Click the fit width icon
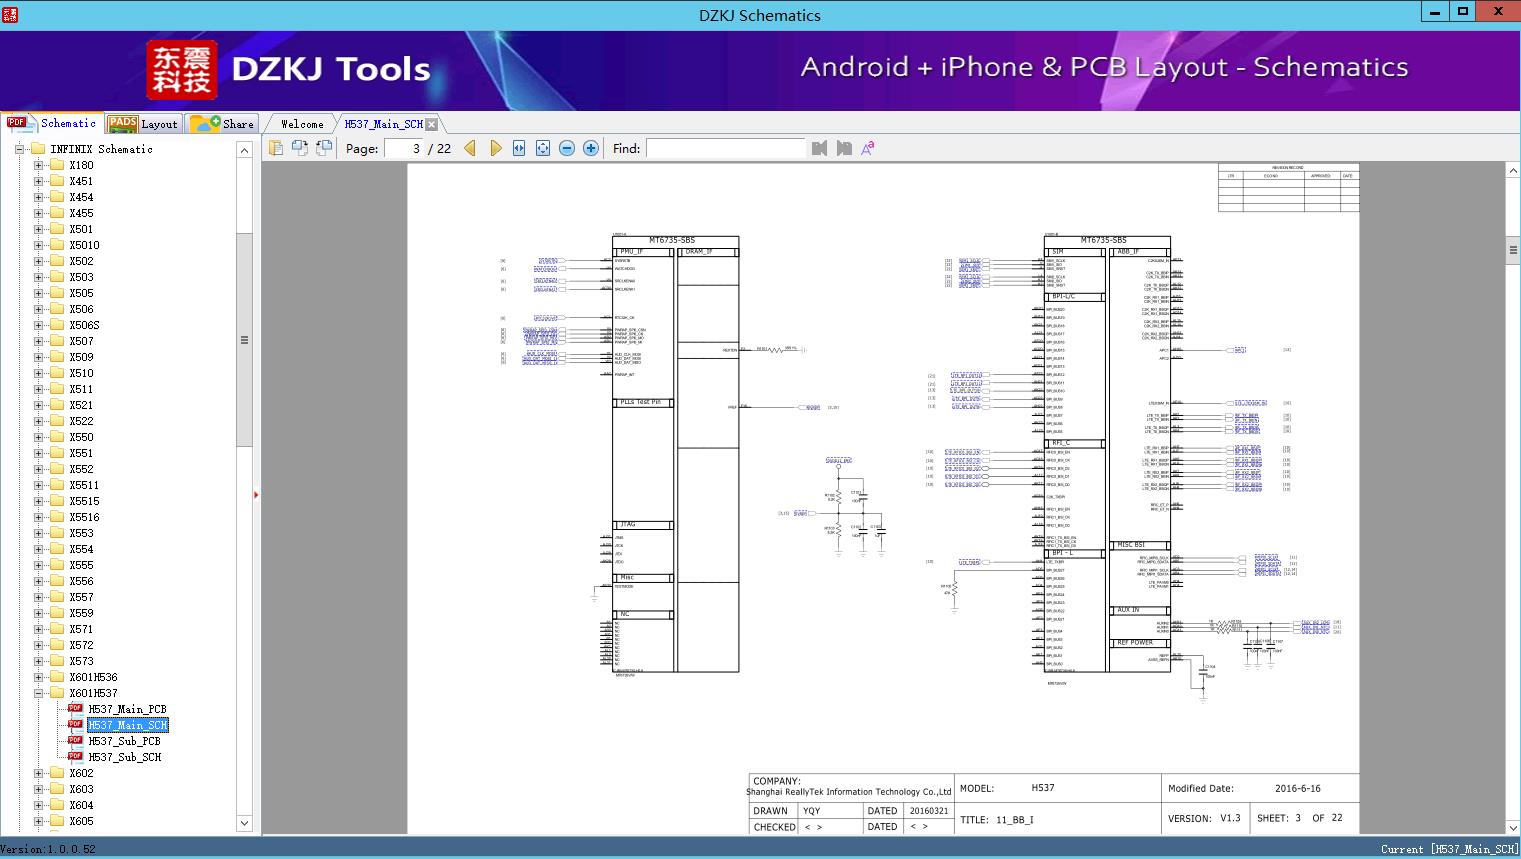Screen dimensions: 1521x859 (519, 148)
